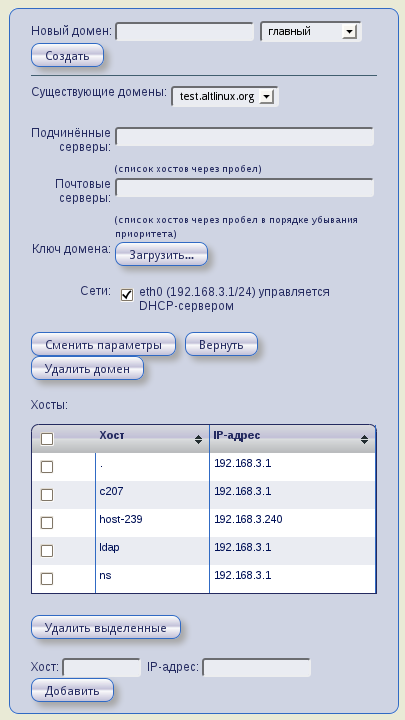Select all hosts via header checkbox
The image size is (405, 720).
[x=47, y=439]
